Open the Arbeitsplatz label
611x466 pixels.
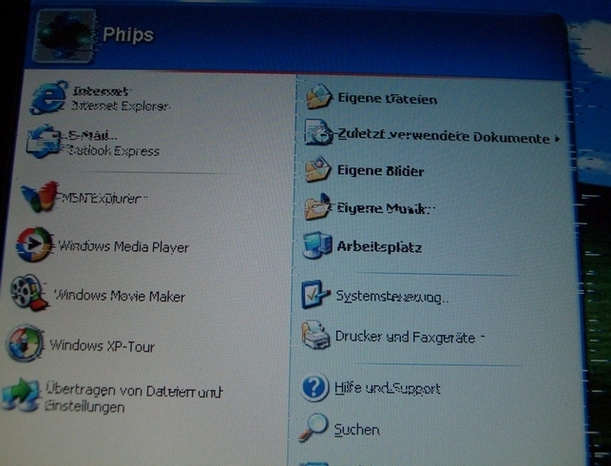click(379, 247)
